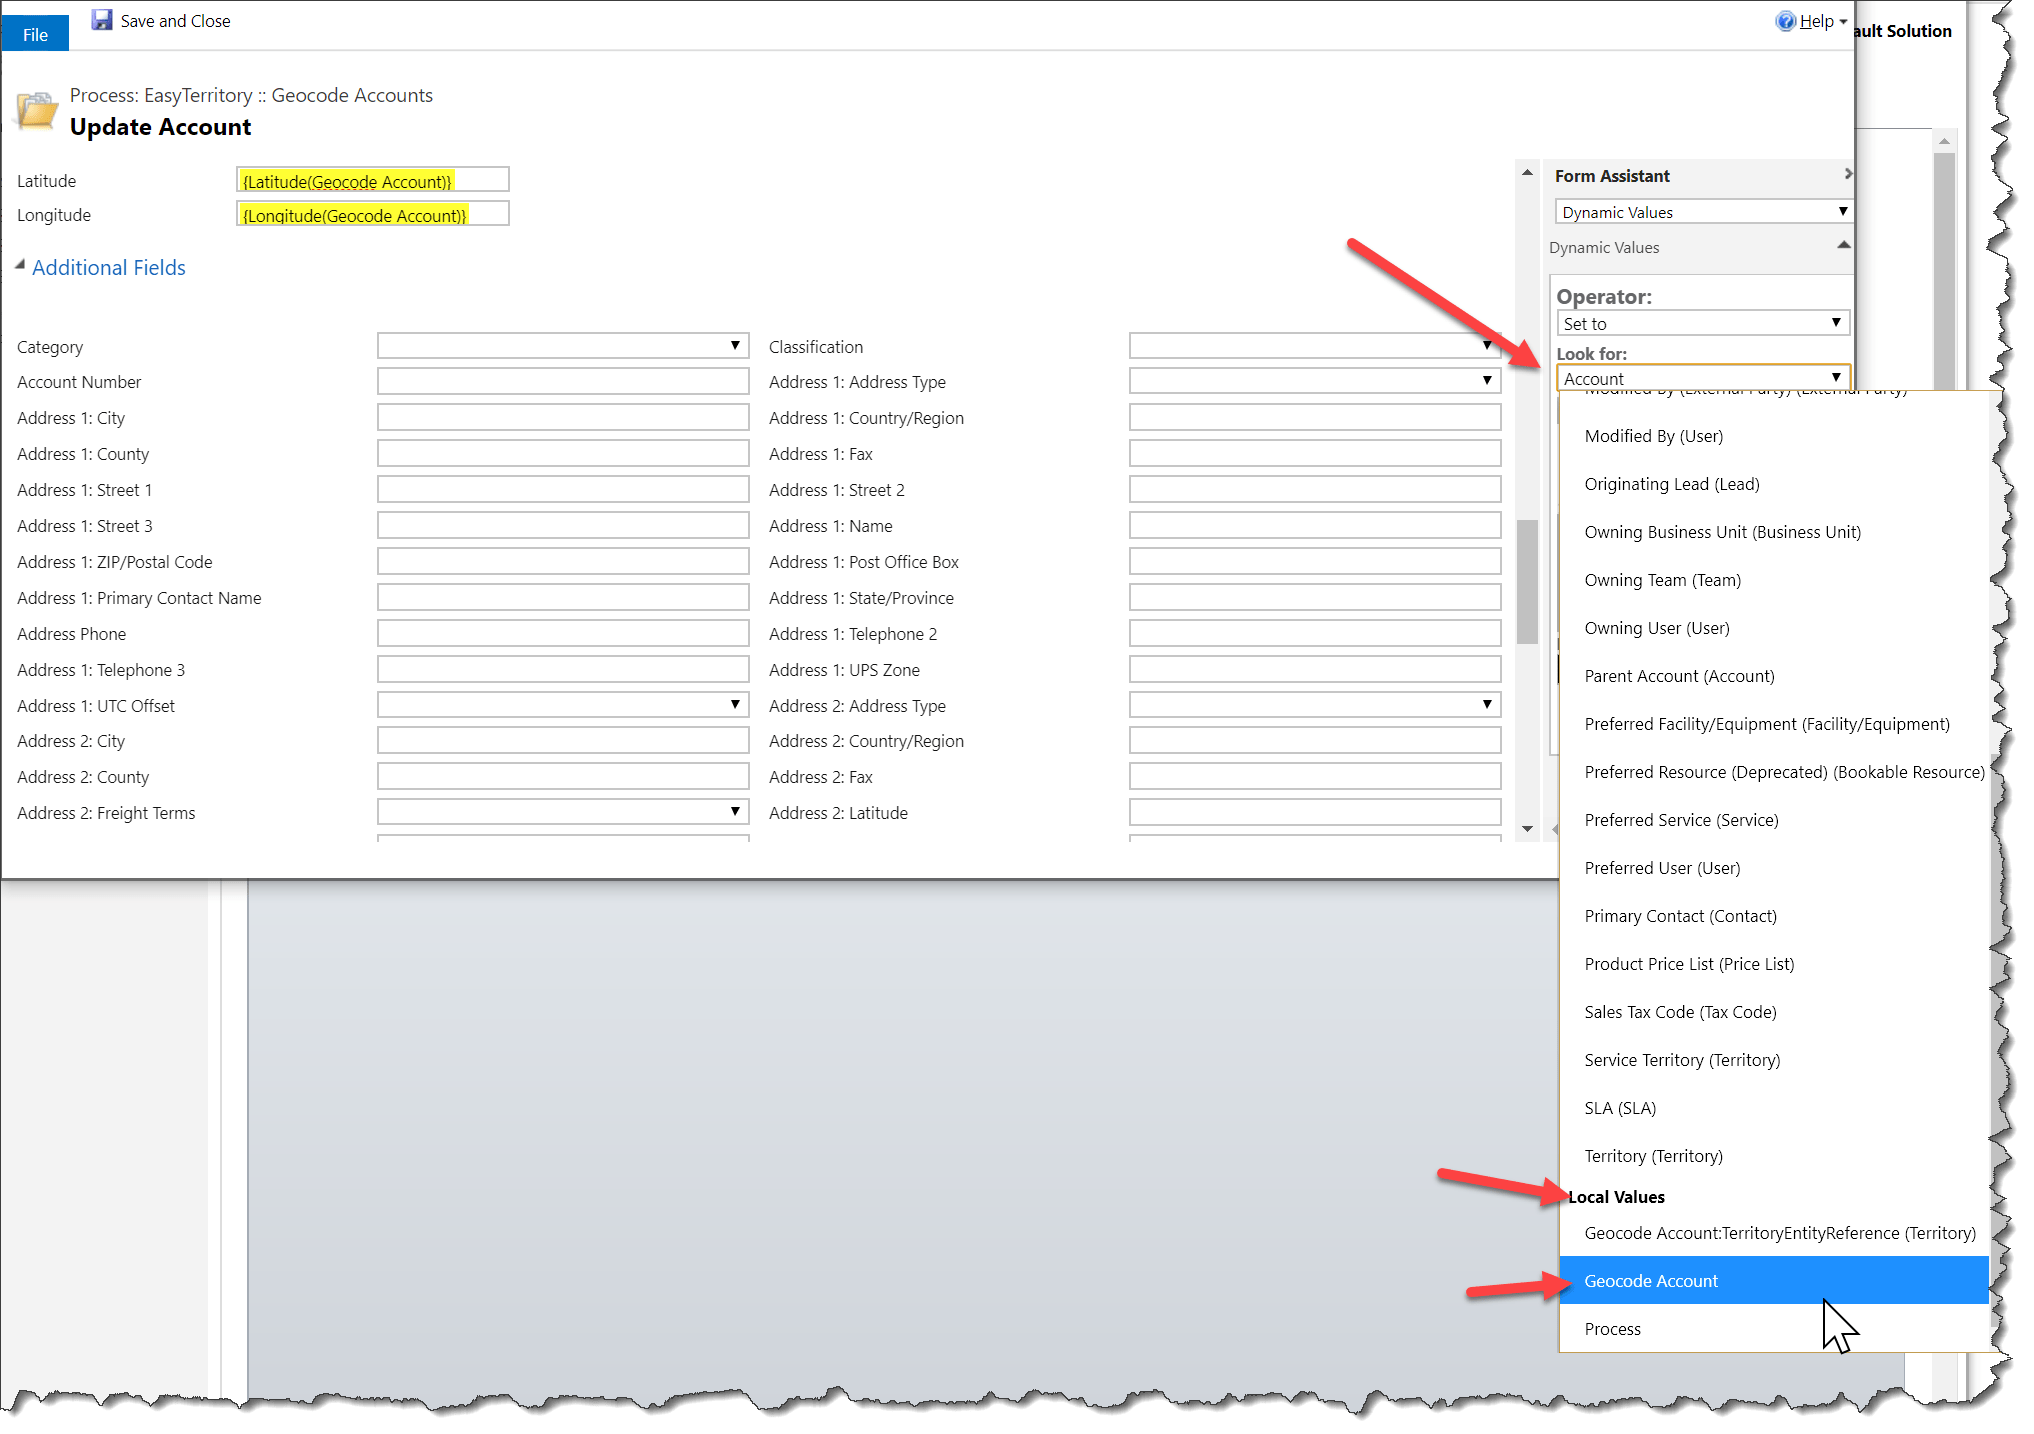This screenshot has width=2034, height=1434.
Task: Select 'Process' from the Local Values list
Action: [1613, 1328]
